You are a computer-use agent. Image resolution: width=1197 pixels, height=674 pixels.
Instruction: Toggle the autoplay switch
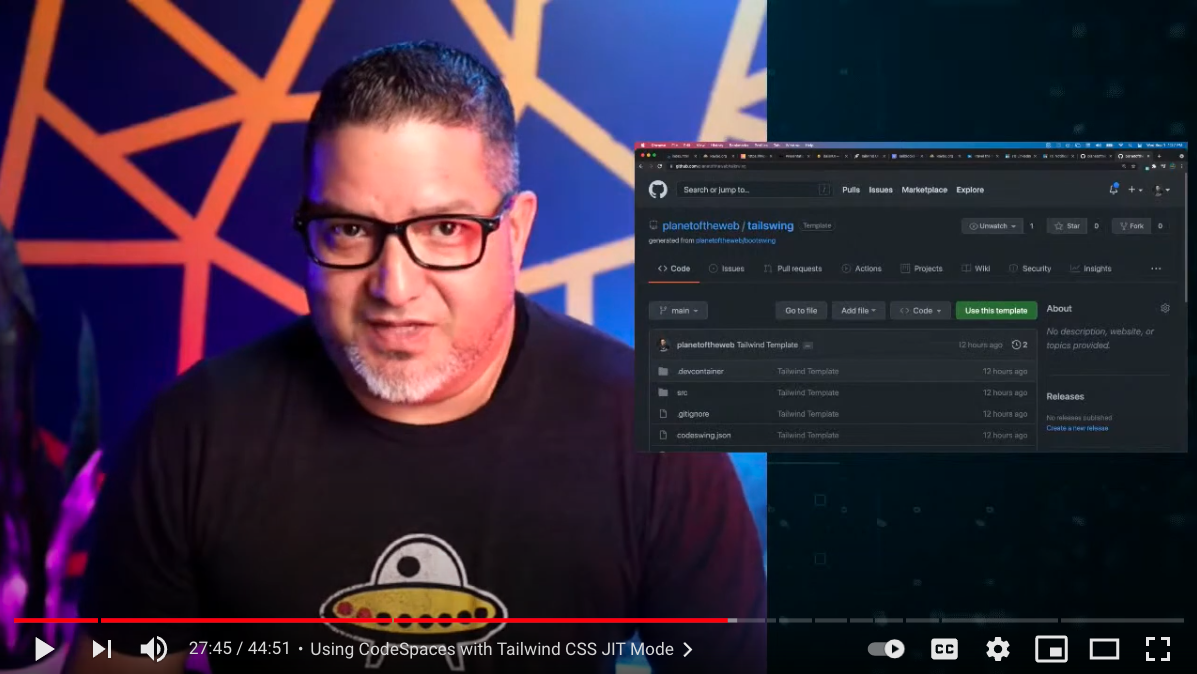point(886,649)
